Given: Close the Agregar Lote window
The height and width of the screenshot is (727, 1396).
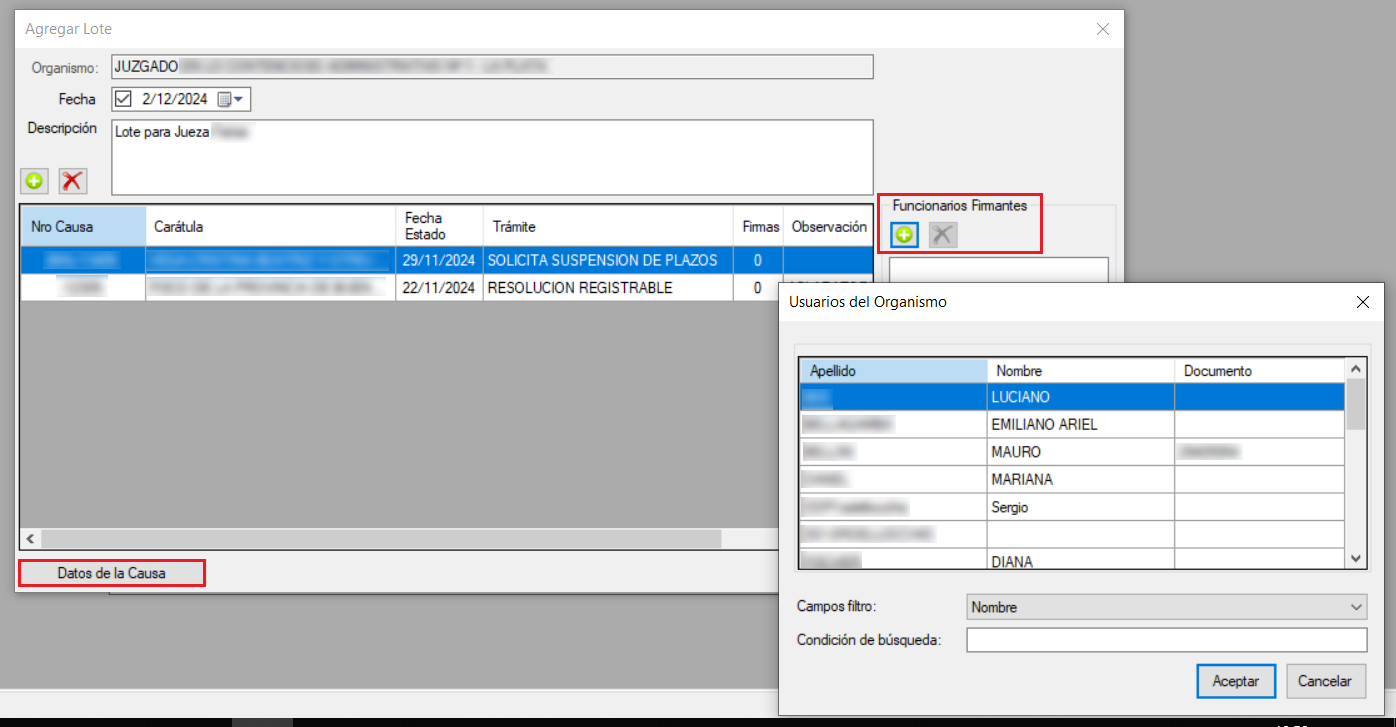Looking at the screenshot, I should [1103, 29].
